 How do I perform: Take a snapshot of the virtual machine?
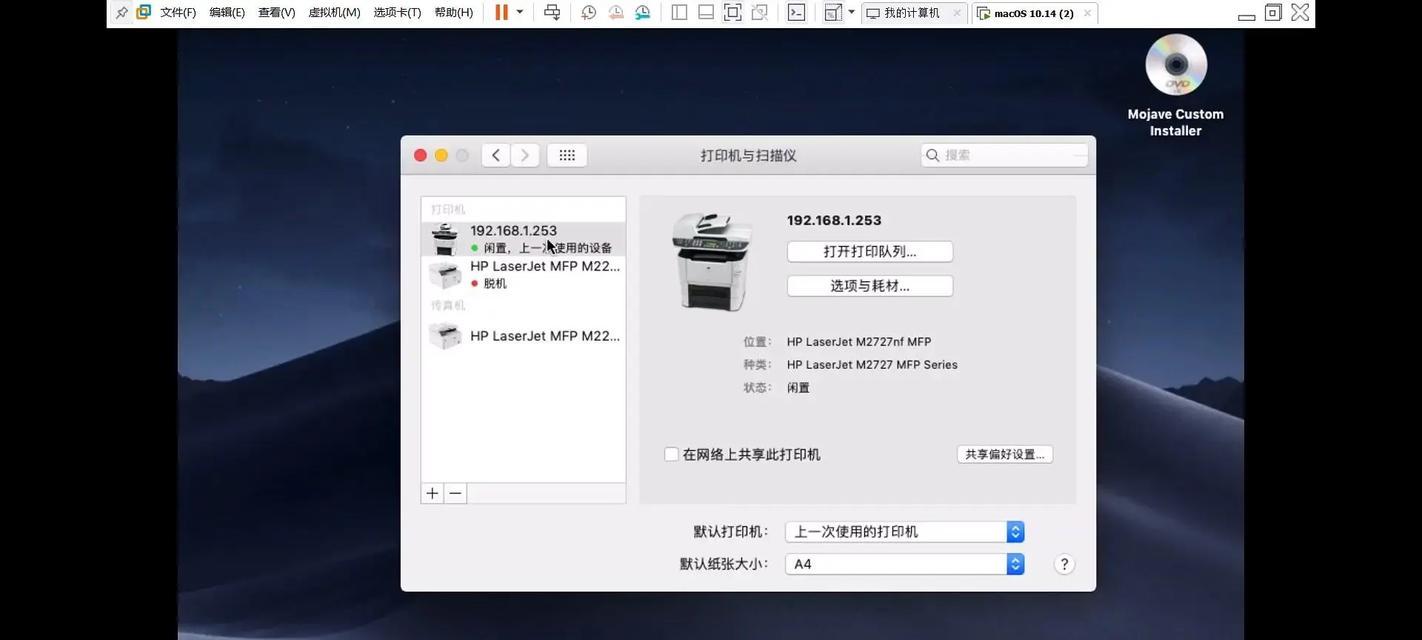(589, 12)
